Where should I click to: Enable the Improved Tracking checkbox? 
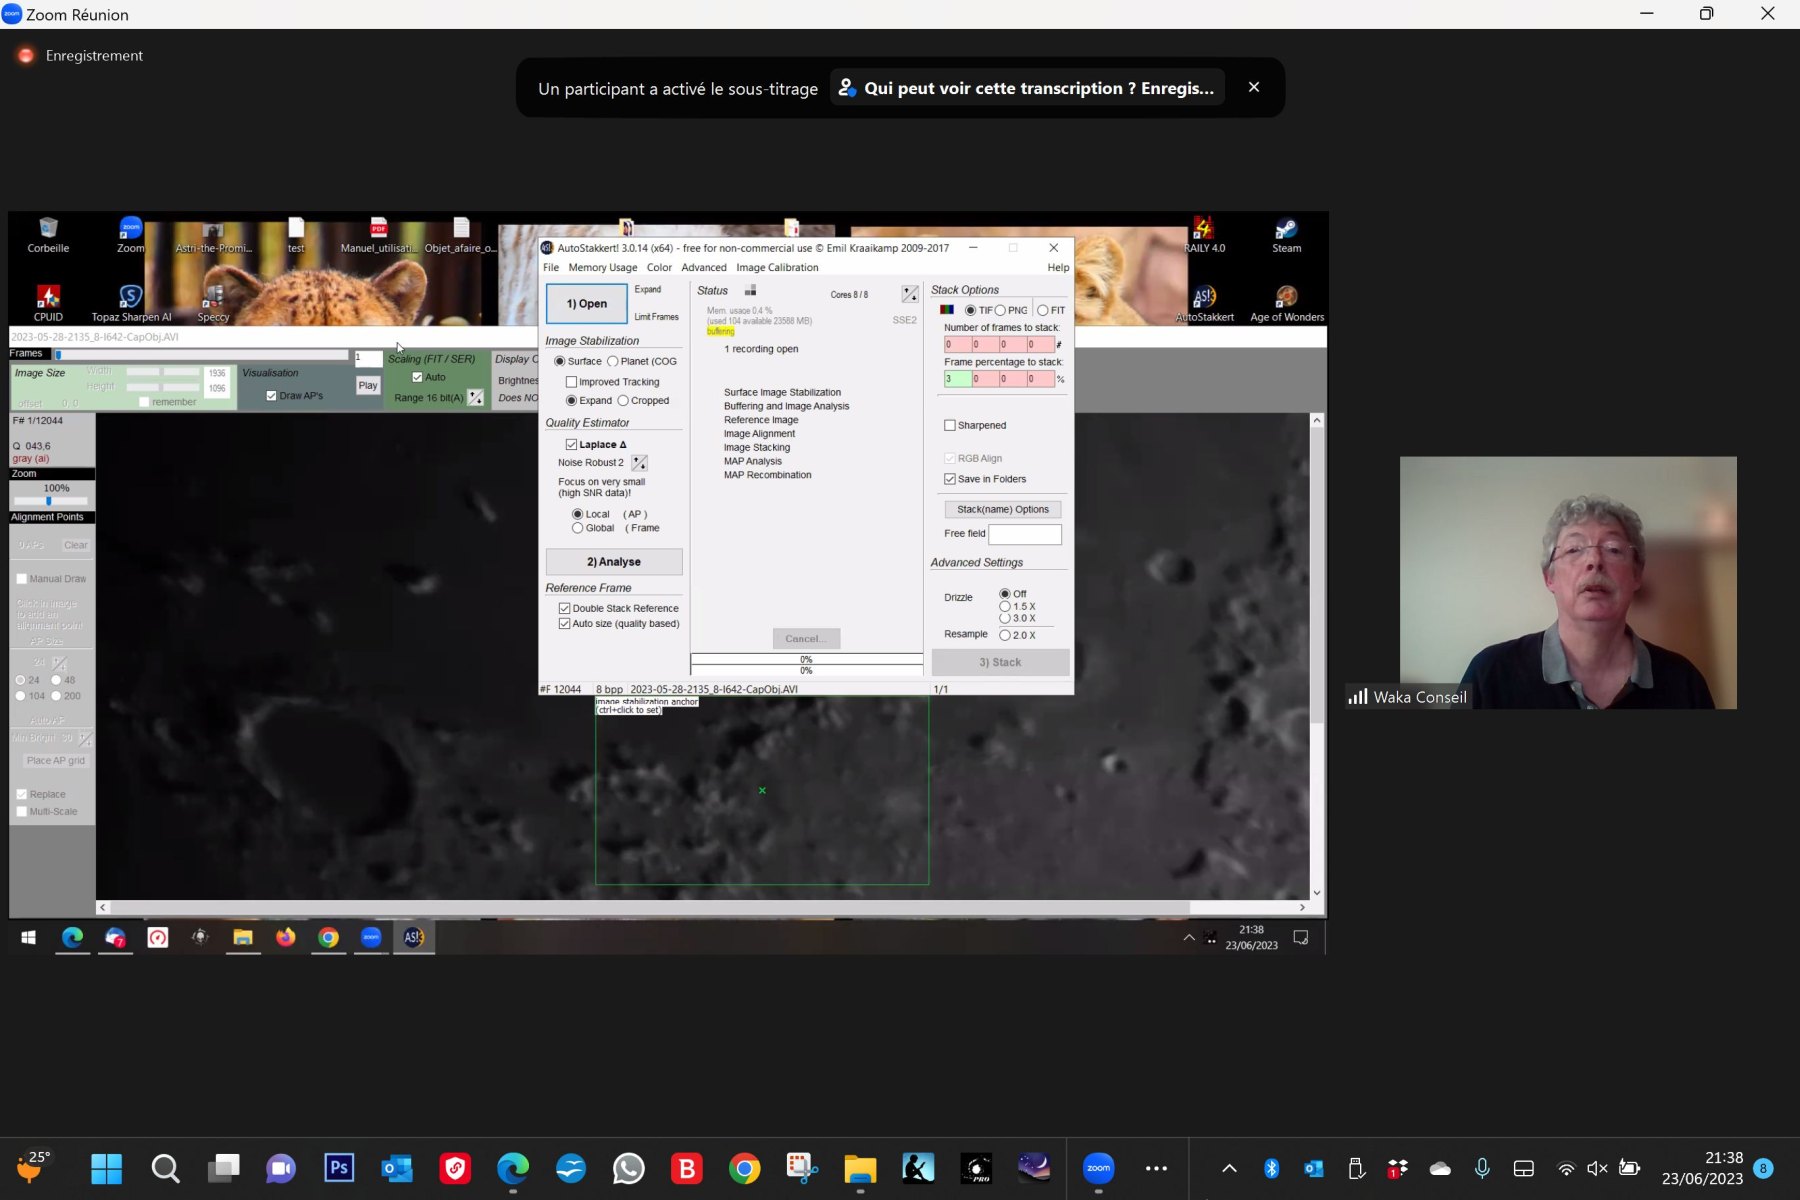(572, 382)
